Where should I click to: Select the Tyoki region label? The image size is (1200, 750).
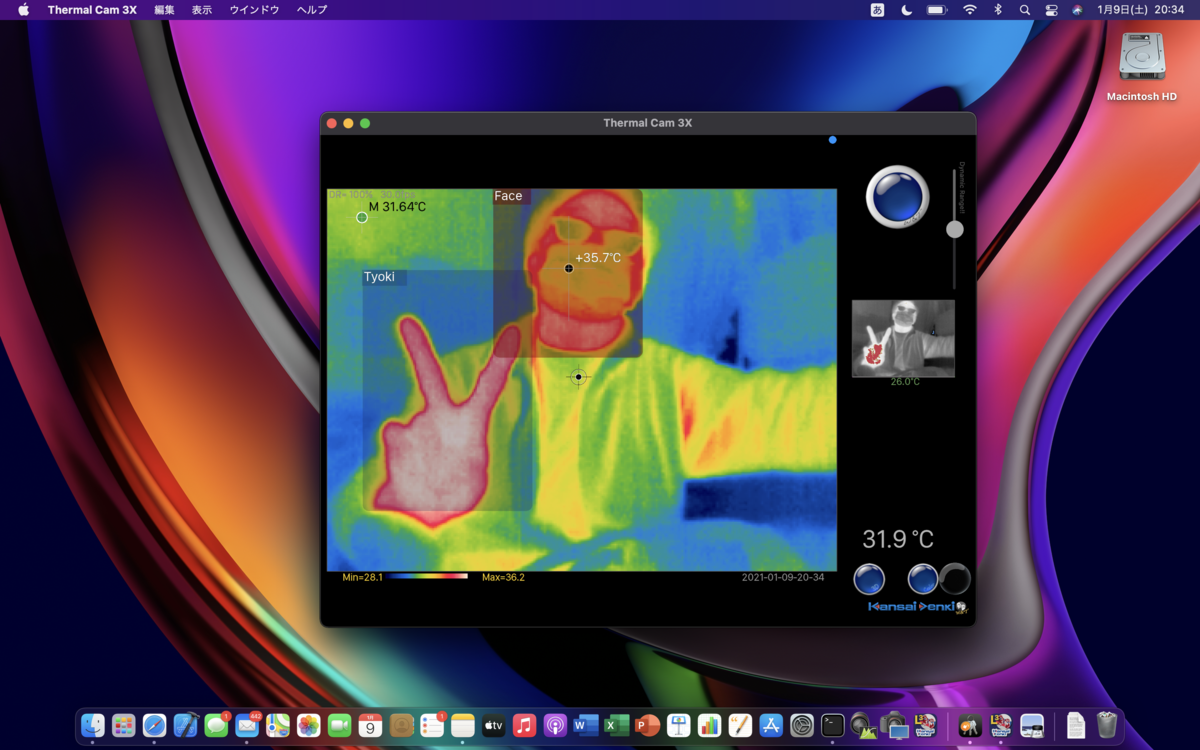click(379, 277)
